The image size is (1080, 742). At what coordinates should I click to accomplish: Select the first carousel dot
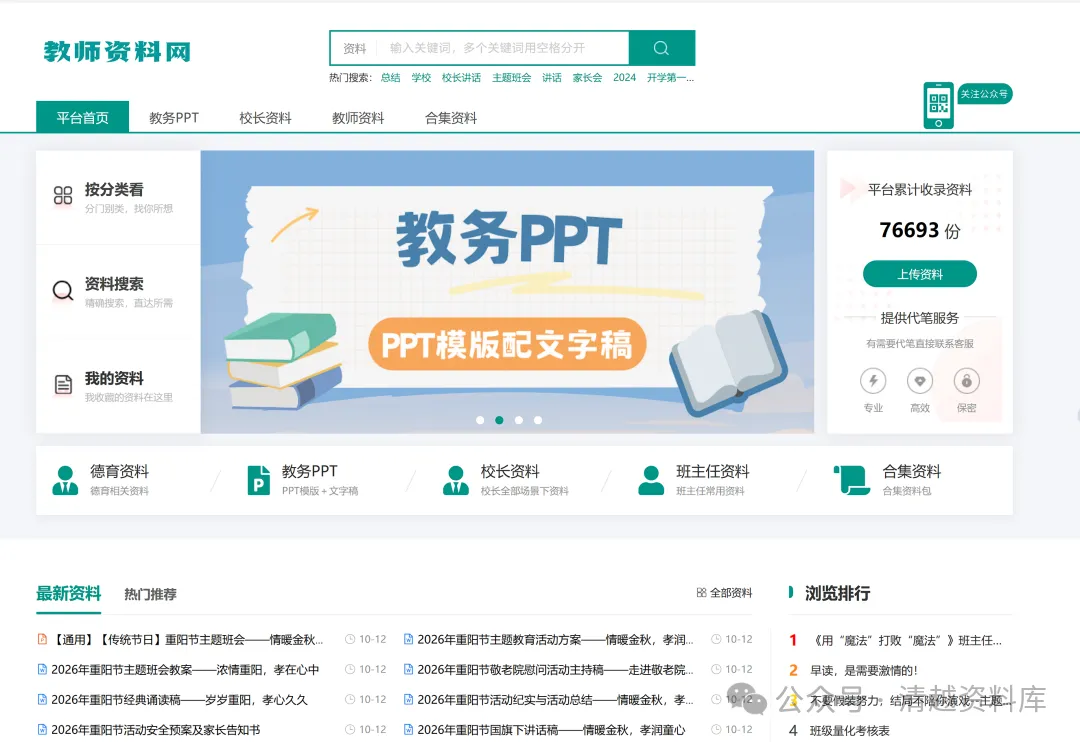480,420
